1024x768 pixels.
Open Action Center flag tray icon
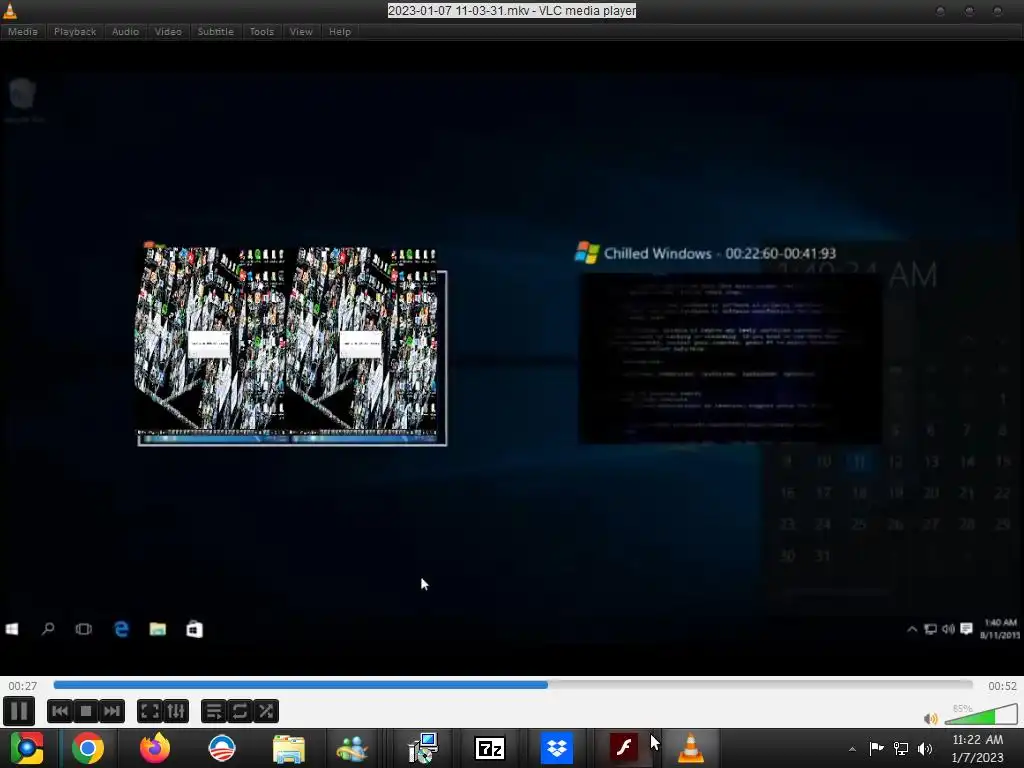876,748
